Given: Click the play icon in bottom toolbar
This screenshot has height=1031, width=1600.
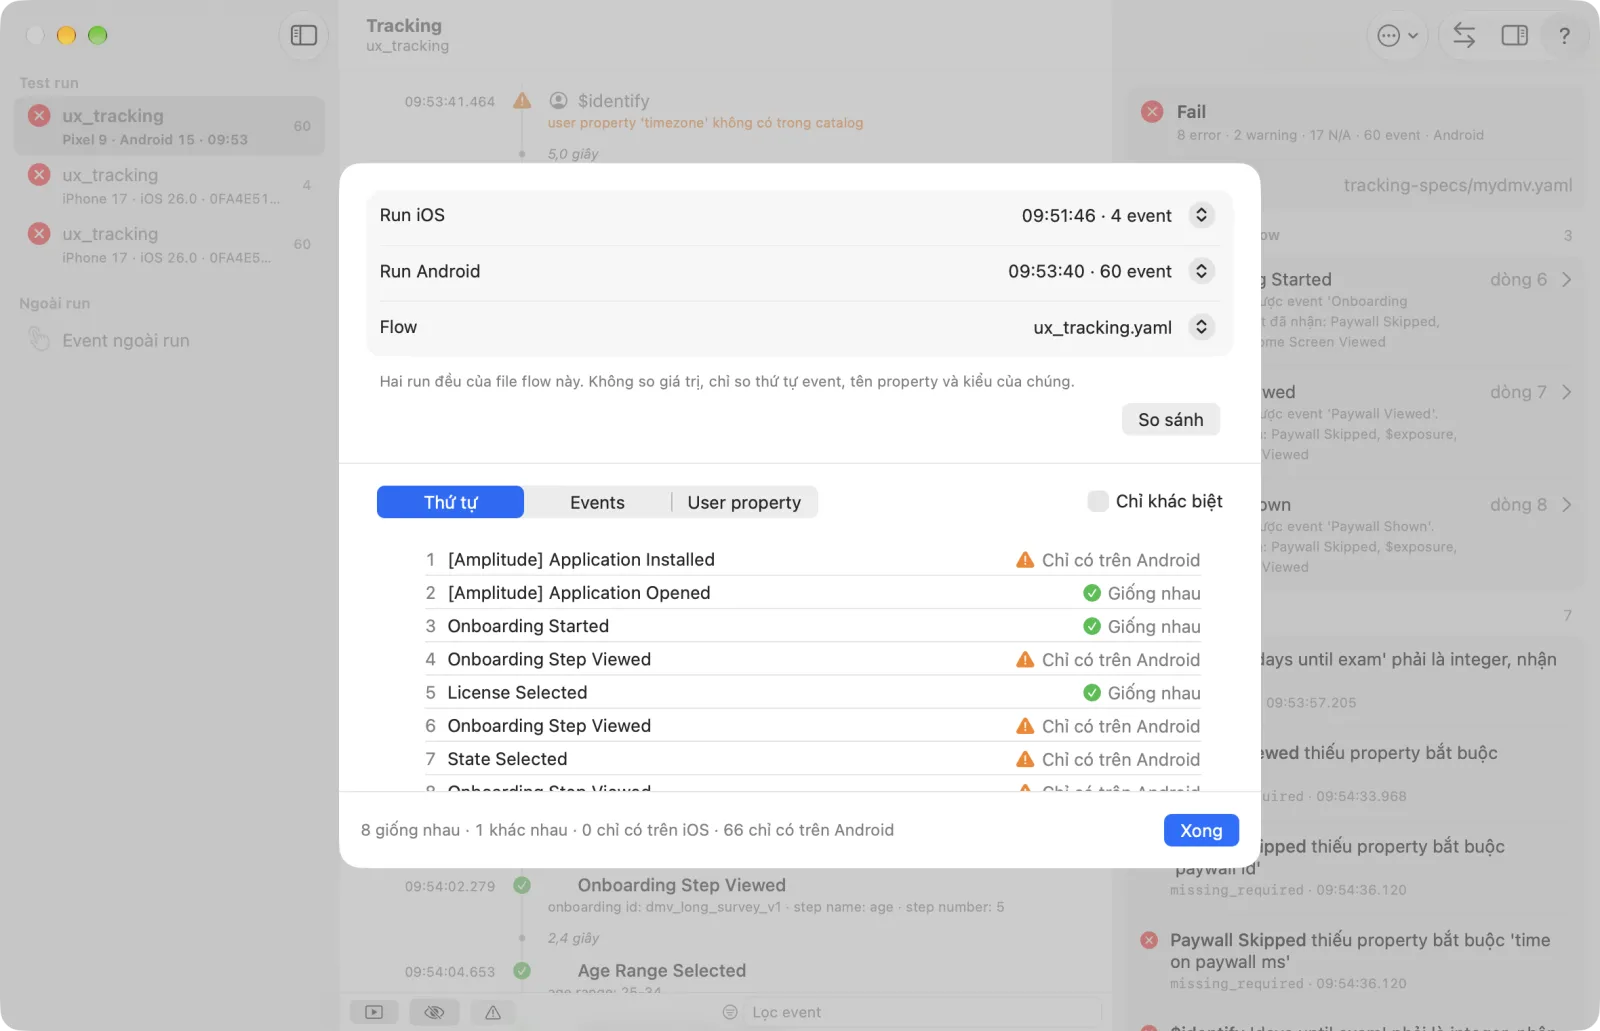Looking at the screenshot, I should click(x=374, y=1012).
